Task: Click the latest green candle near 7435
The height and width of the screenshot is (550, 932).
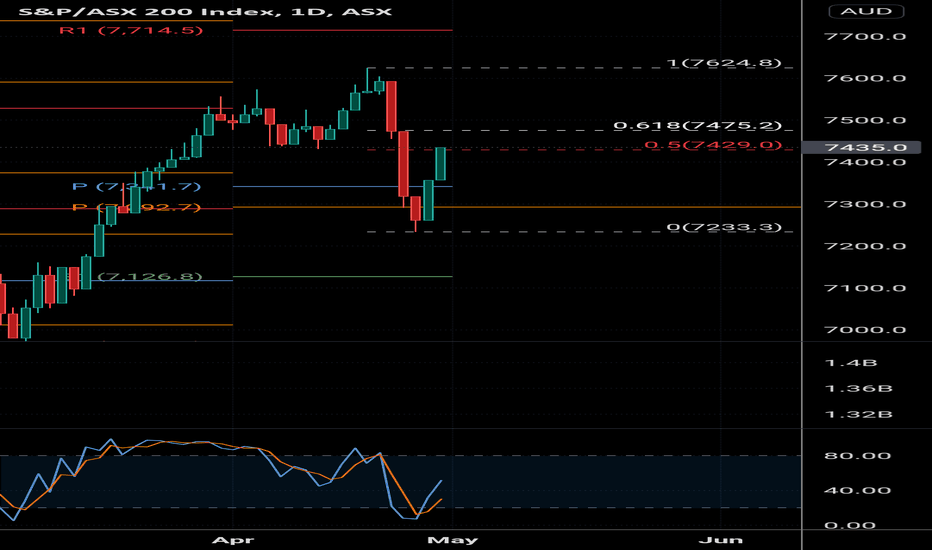Action: pyautogui.click(x=440, y=164)
